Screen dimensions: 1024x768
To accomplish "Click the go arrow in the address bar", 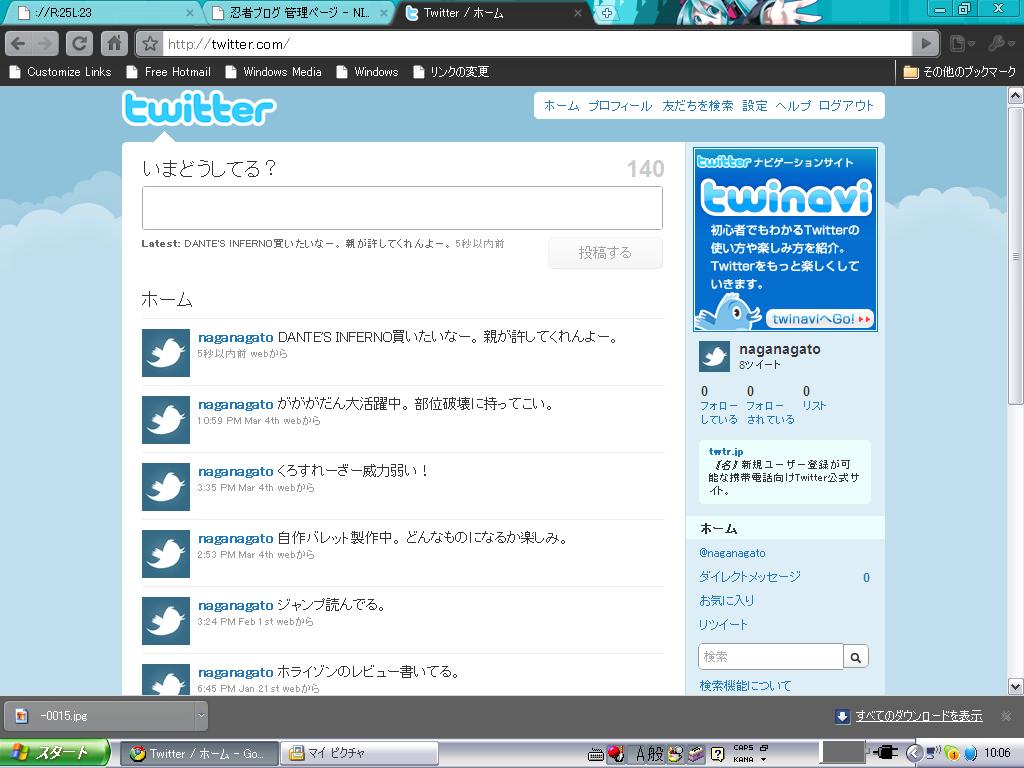I will tap(925, 44).
